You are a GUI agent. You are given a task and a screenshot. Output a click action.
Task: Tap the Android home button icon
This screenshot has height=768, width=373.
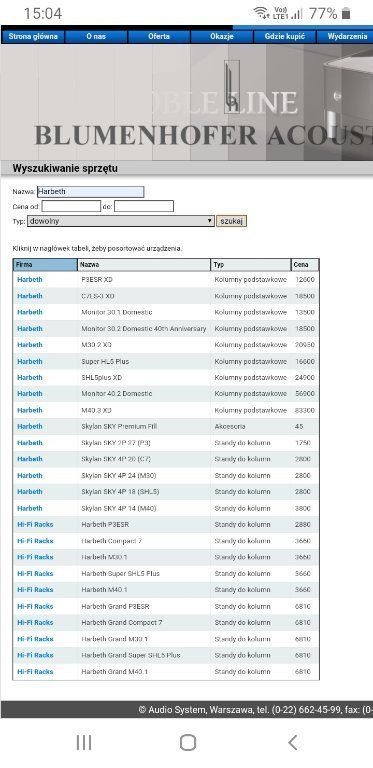point(188,743)
